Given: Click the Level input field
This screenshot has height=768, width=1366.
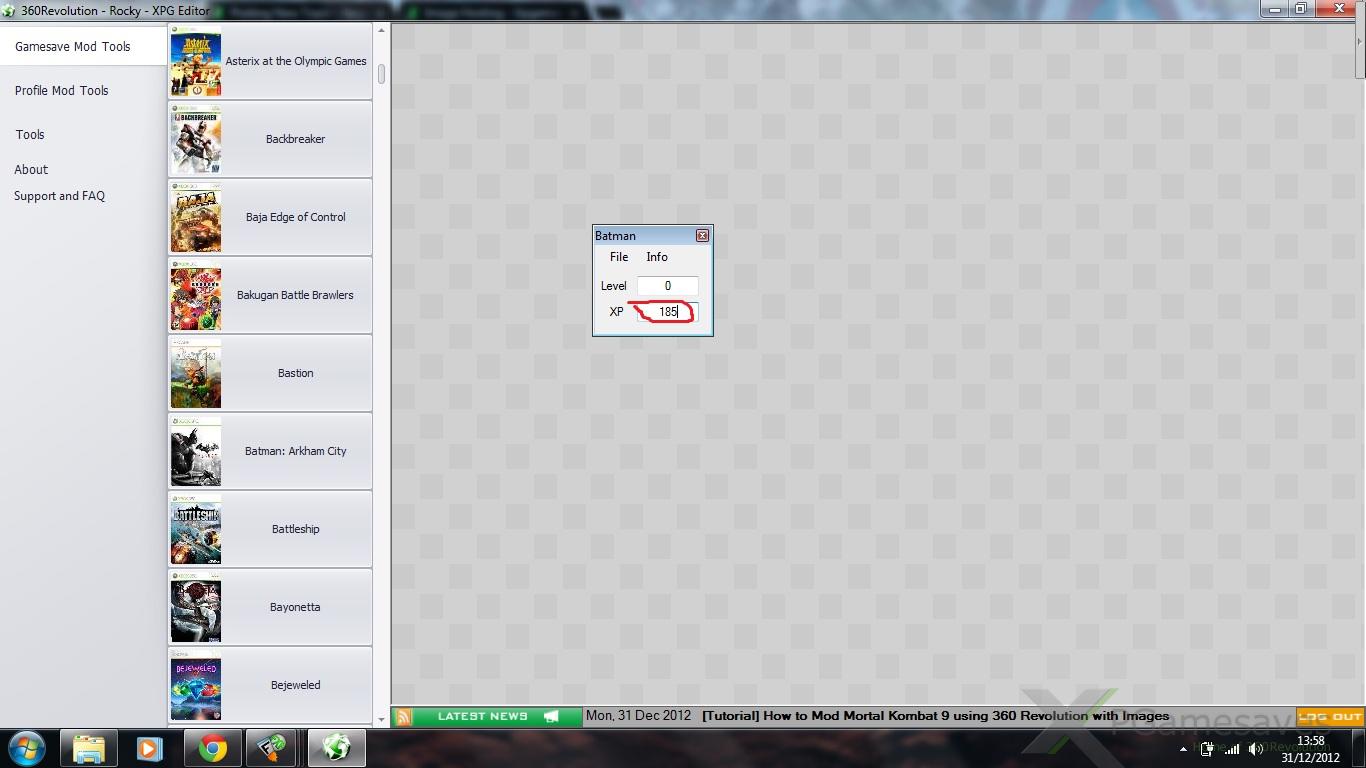Looking at the screenshot, I should pyautogui.click(x=667, y=286).
